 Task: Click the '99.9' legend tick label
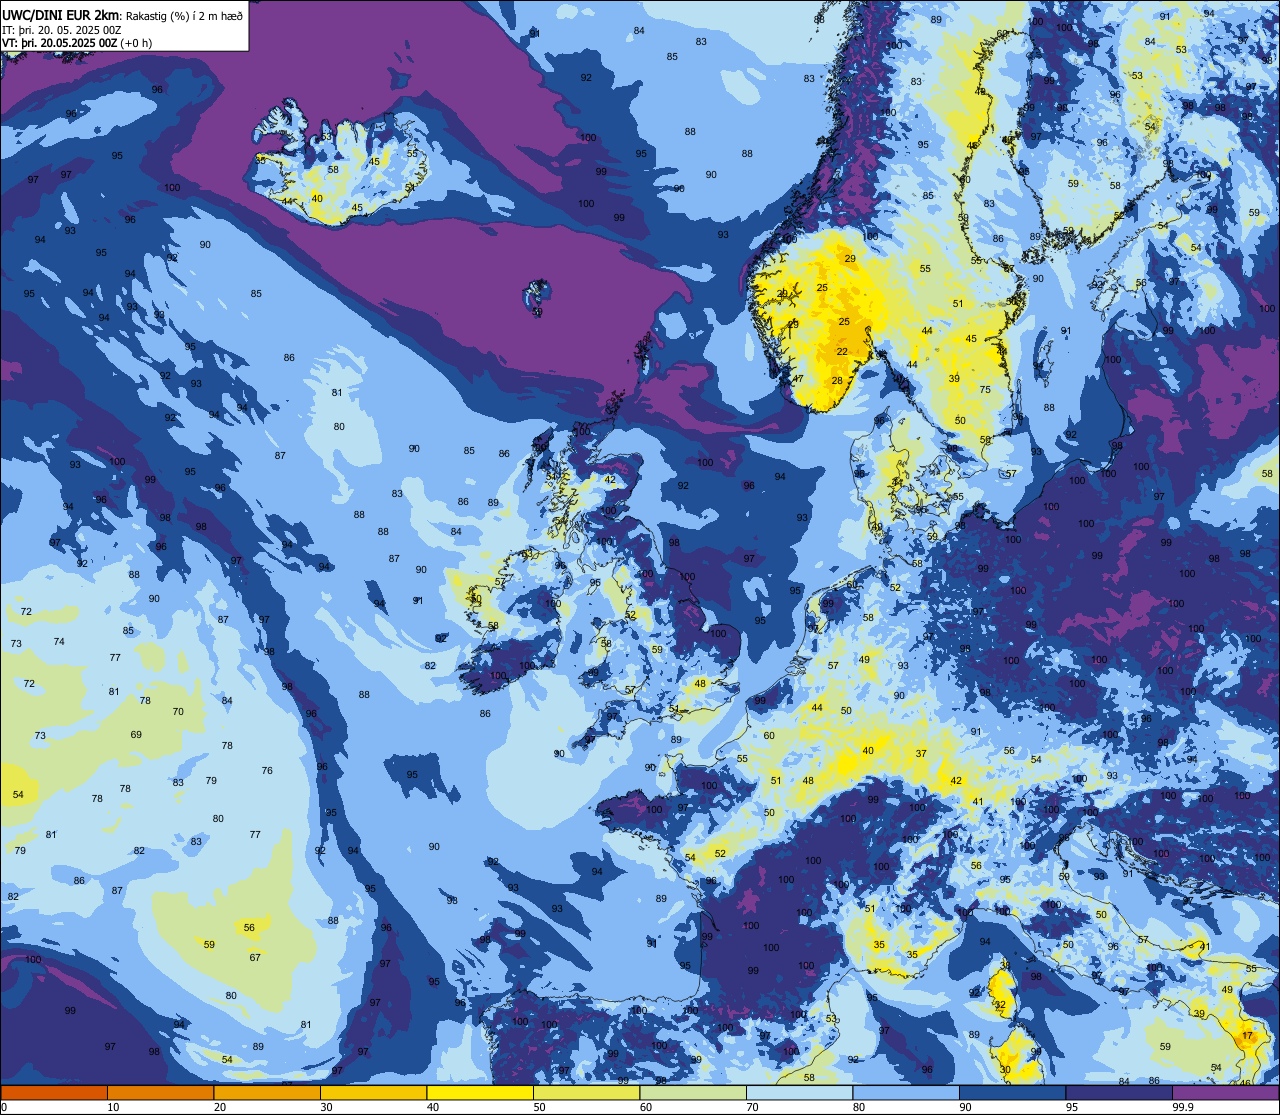(x=1183, y=1107)
